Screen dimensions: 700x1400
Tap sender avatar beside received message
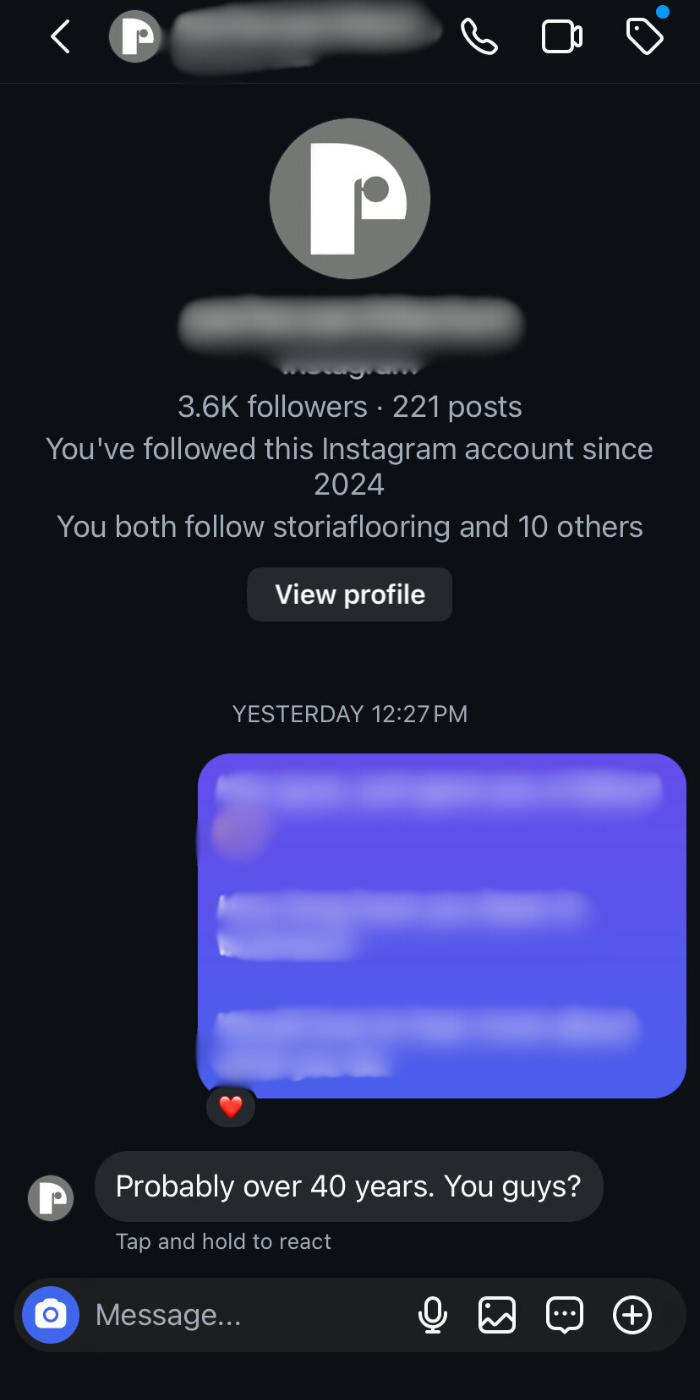click(x=50, y=1198)
